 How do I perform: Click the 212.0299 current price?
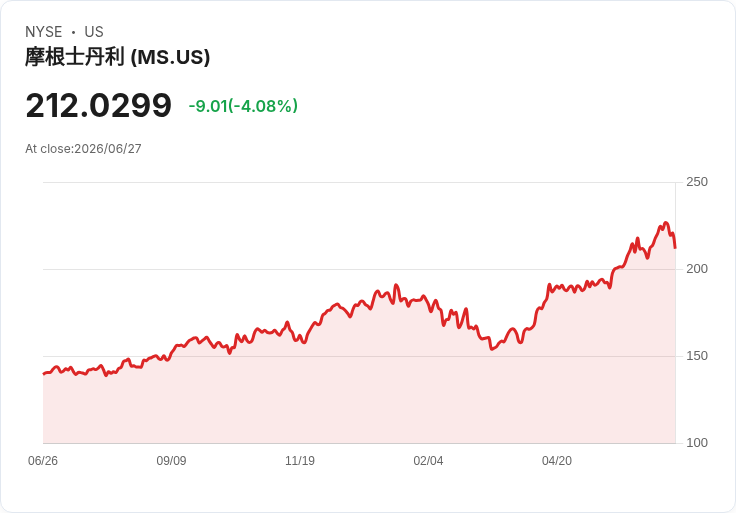99,105
